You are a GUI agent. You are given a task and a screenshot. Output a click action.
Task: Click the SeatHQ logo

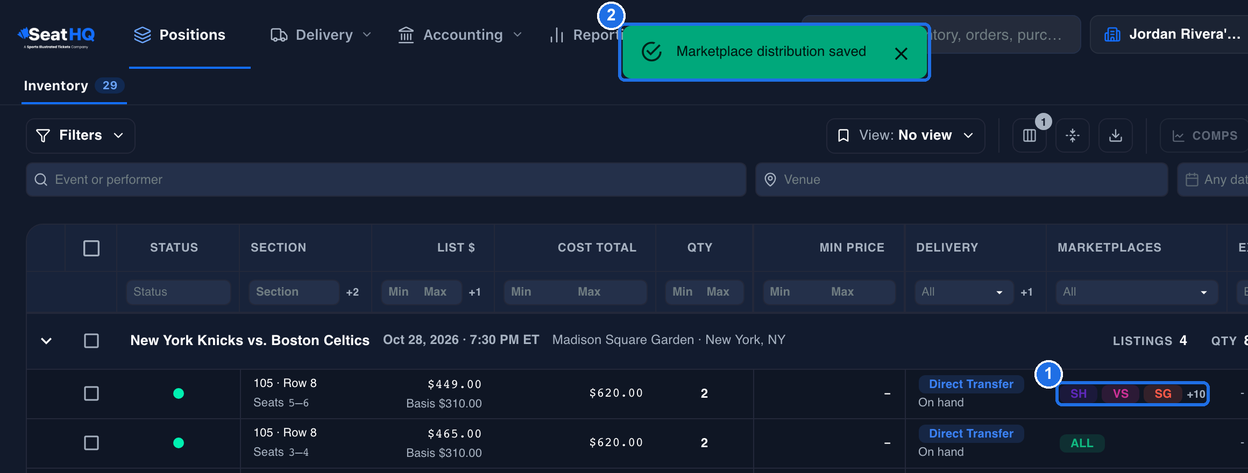56,36
